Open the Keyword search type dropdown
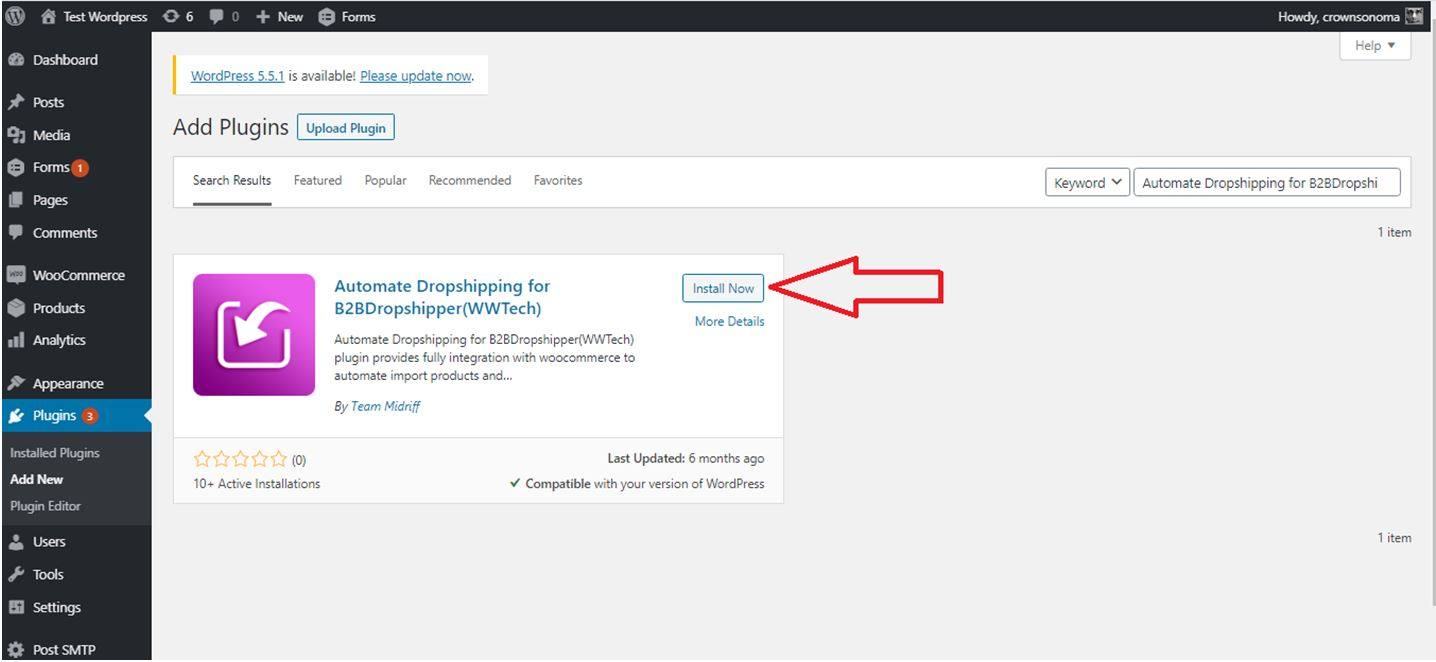 click(x=1087, y=183)
